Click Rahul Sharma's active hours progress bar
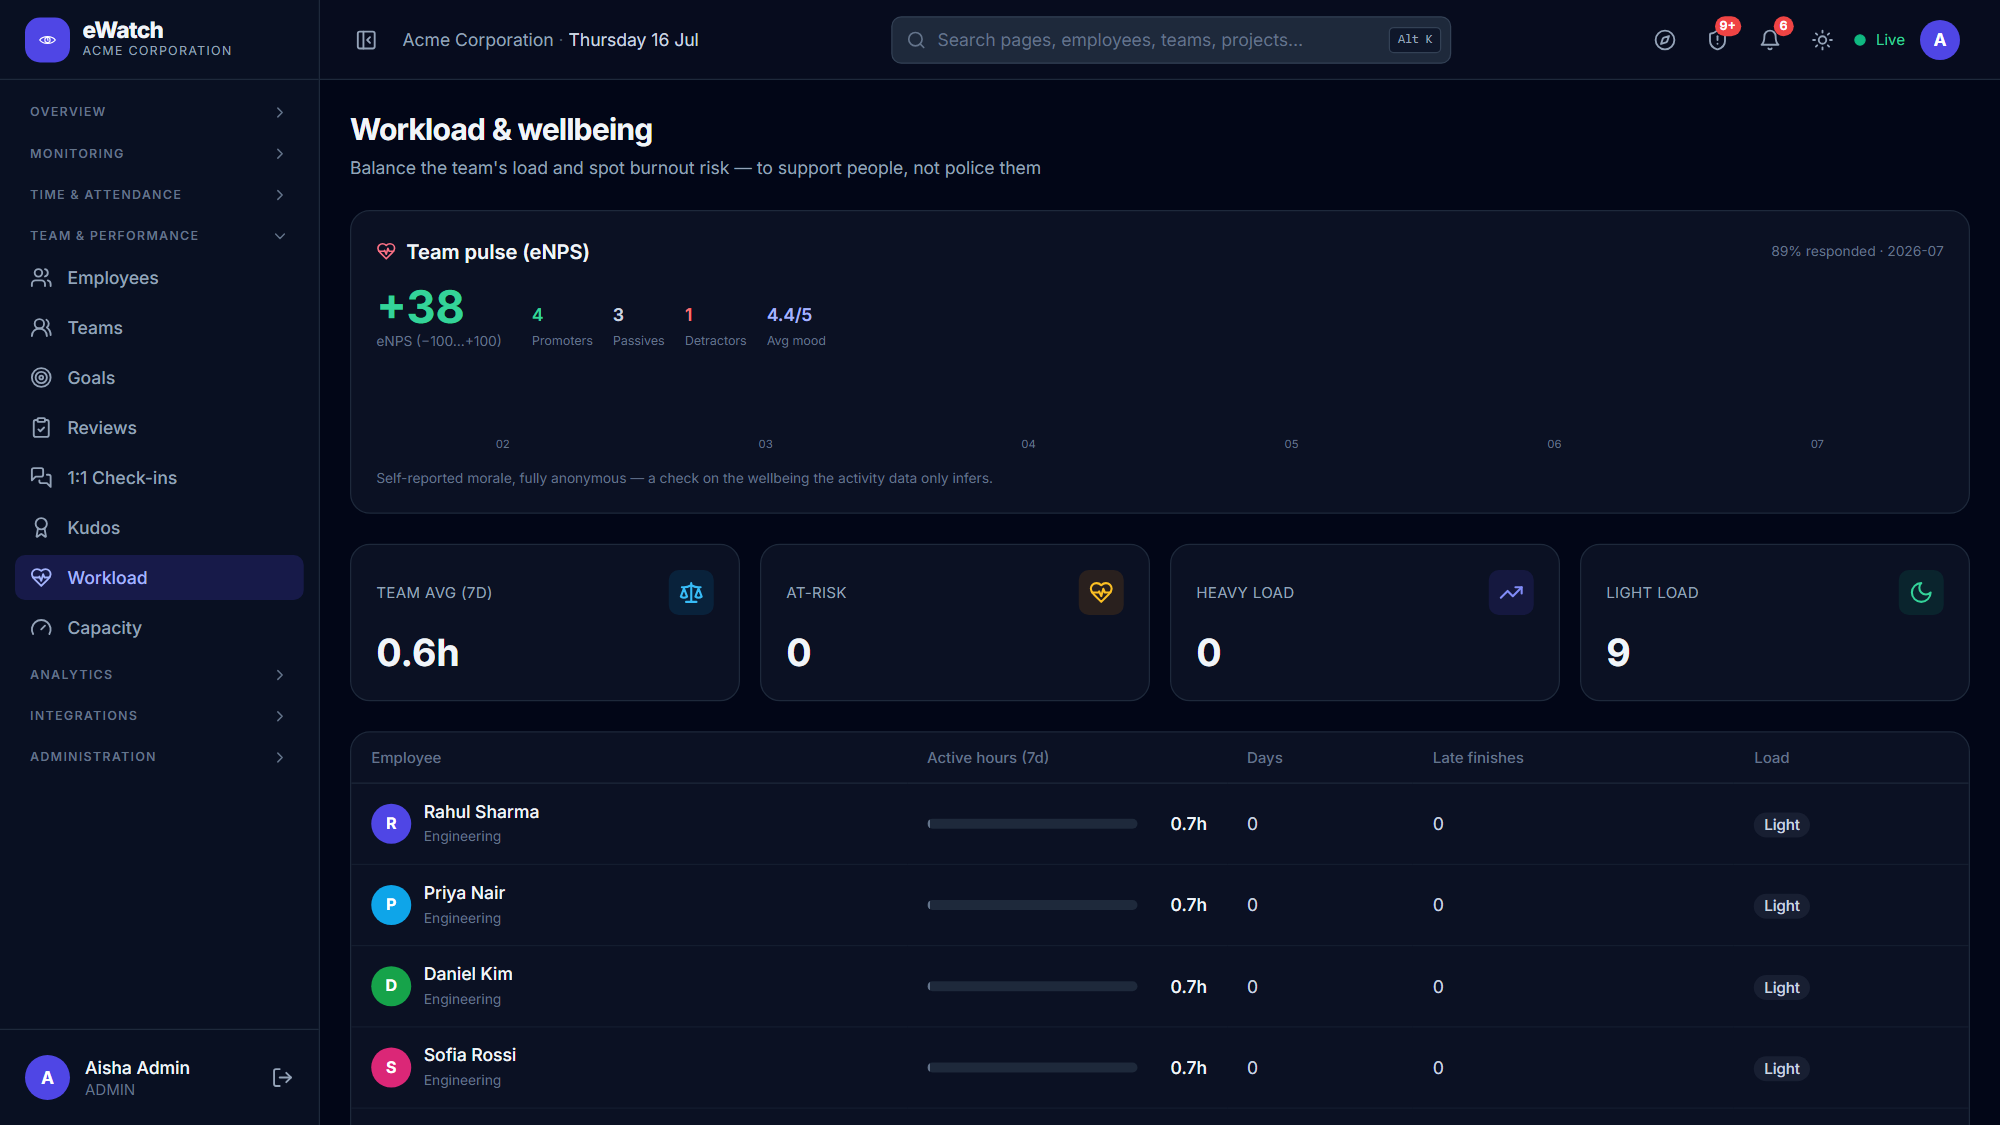2000x1125 pixels. click(x=1032, y=824)
